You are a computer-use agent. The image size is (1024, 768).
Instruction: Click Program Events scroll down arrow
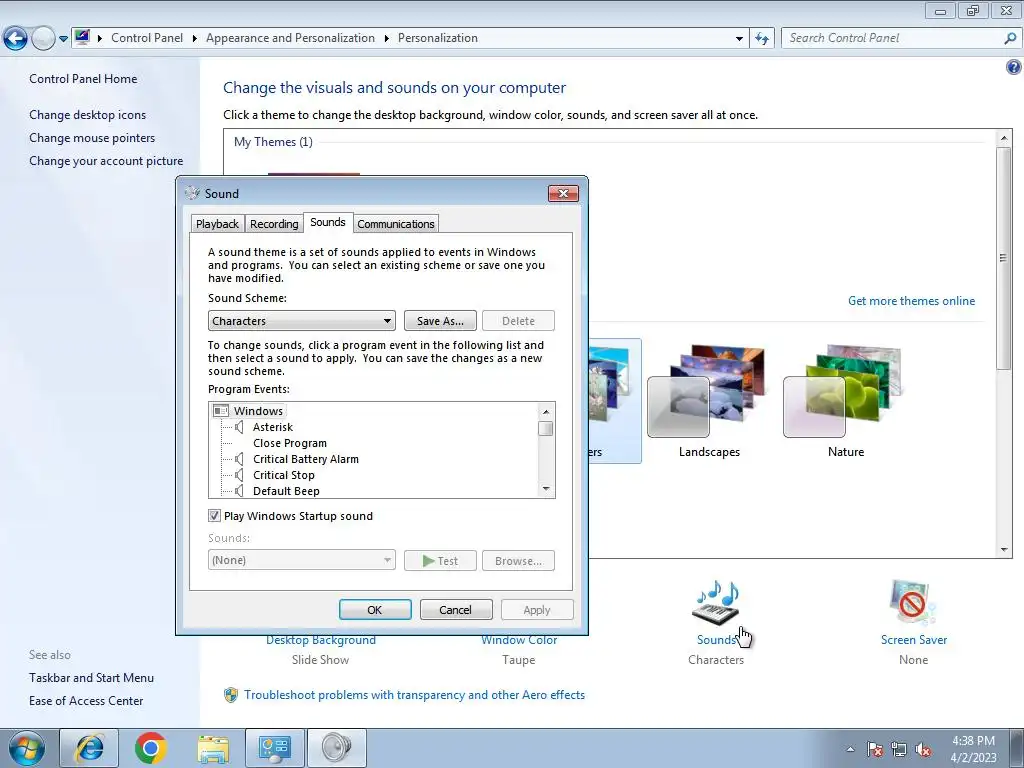546,488
